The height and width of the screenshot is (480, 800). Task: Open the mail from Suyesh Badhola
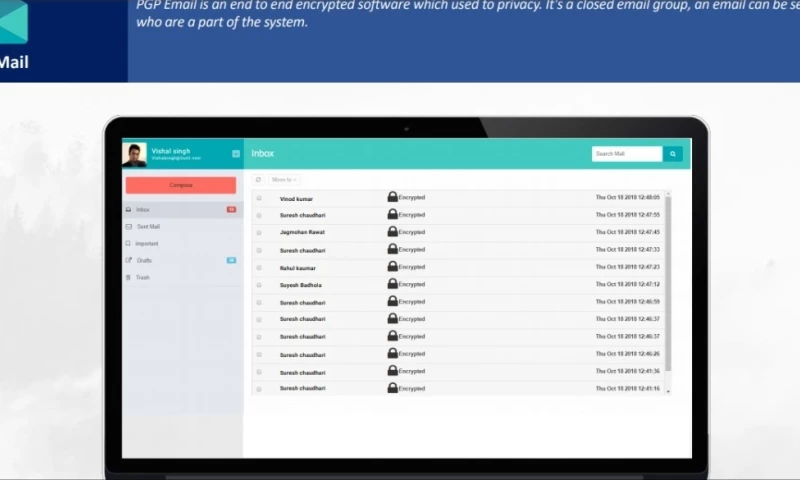pos(301,285)
